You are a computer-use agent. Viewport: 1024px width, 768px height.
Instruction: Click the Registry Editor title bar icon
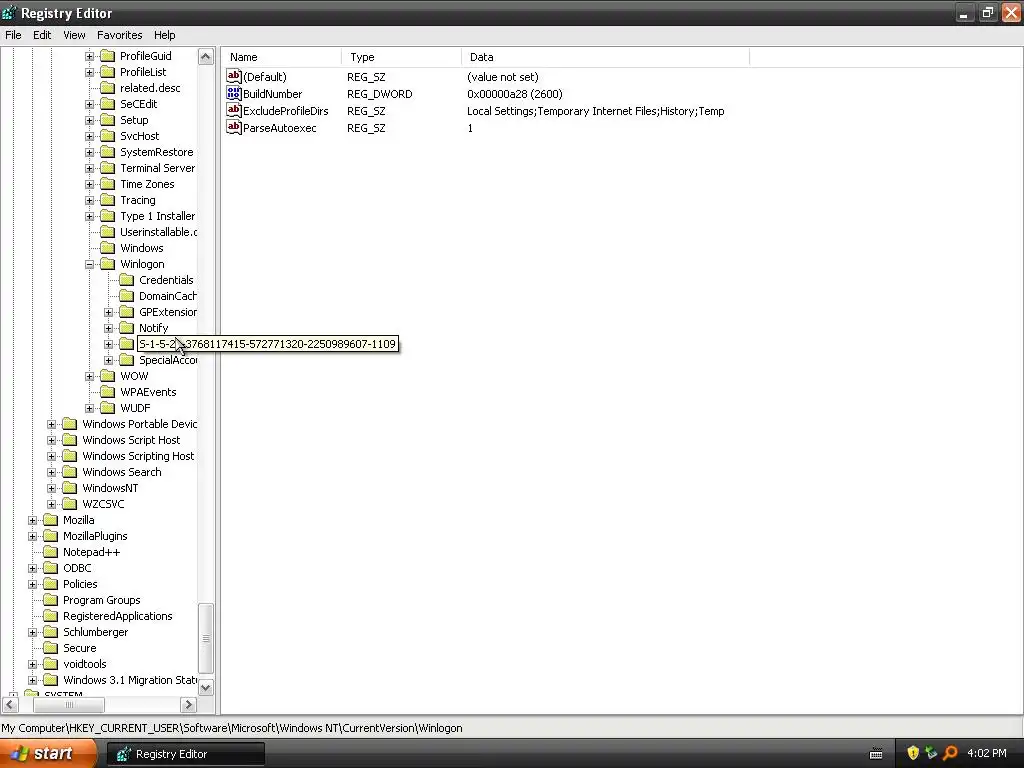(9, 12)
